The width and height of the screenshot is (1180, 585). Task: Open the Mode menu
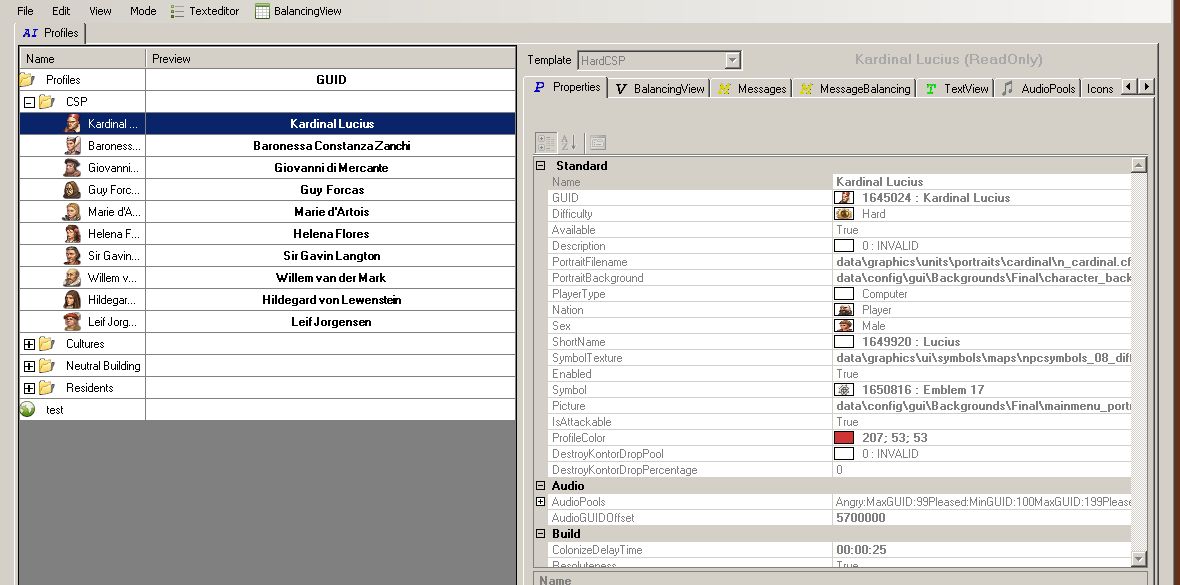point(143,11)
